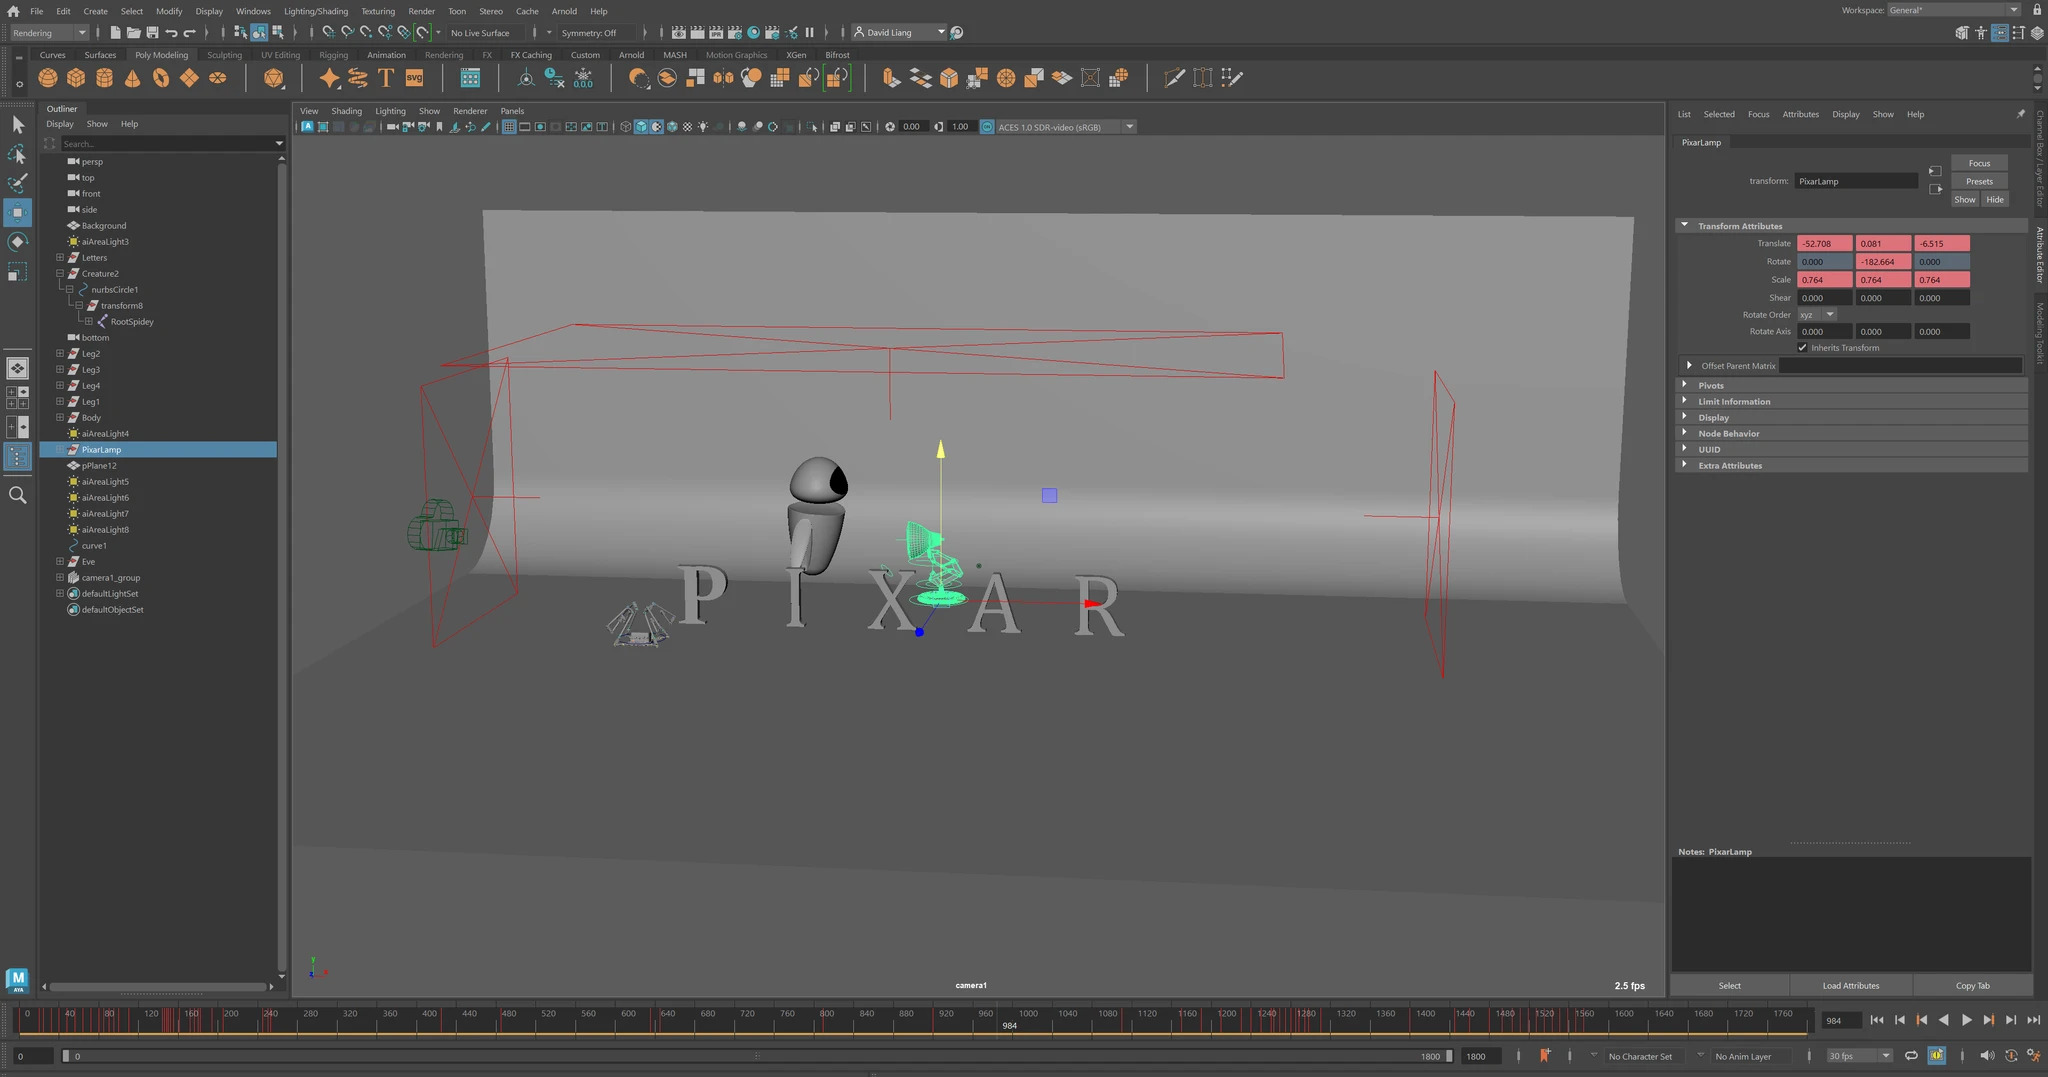
Task: Play the animation forwards
Action: click(1966, 1020)
